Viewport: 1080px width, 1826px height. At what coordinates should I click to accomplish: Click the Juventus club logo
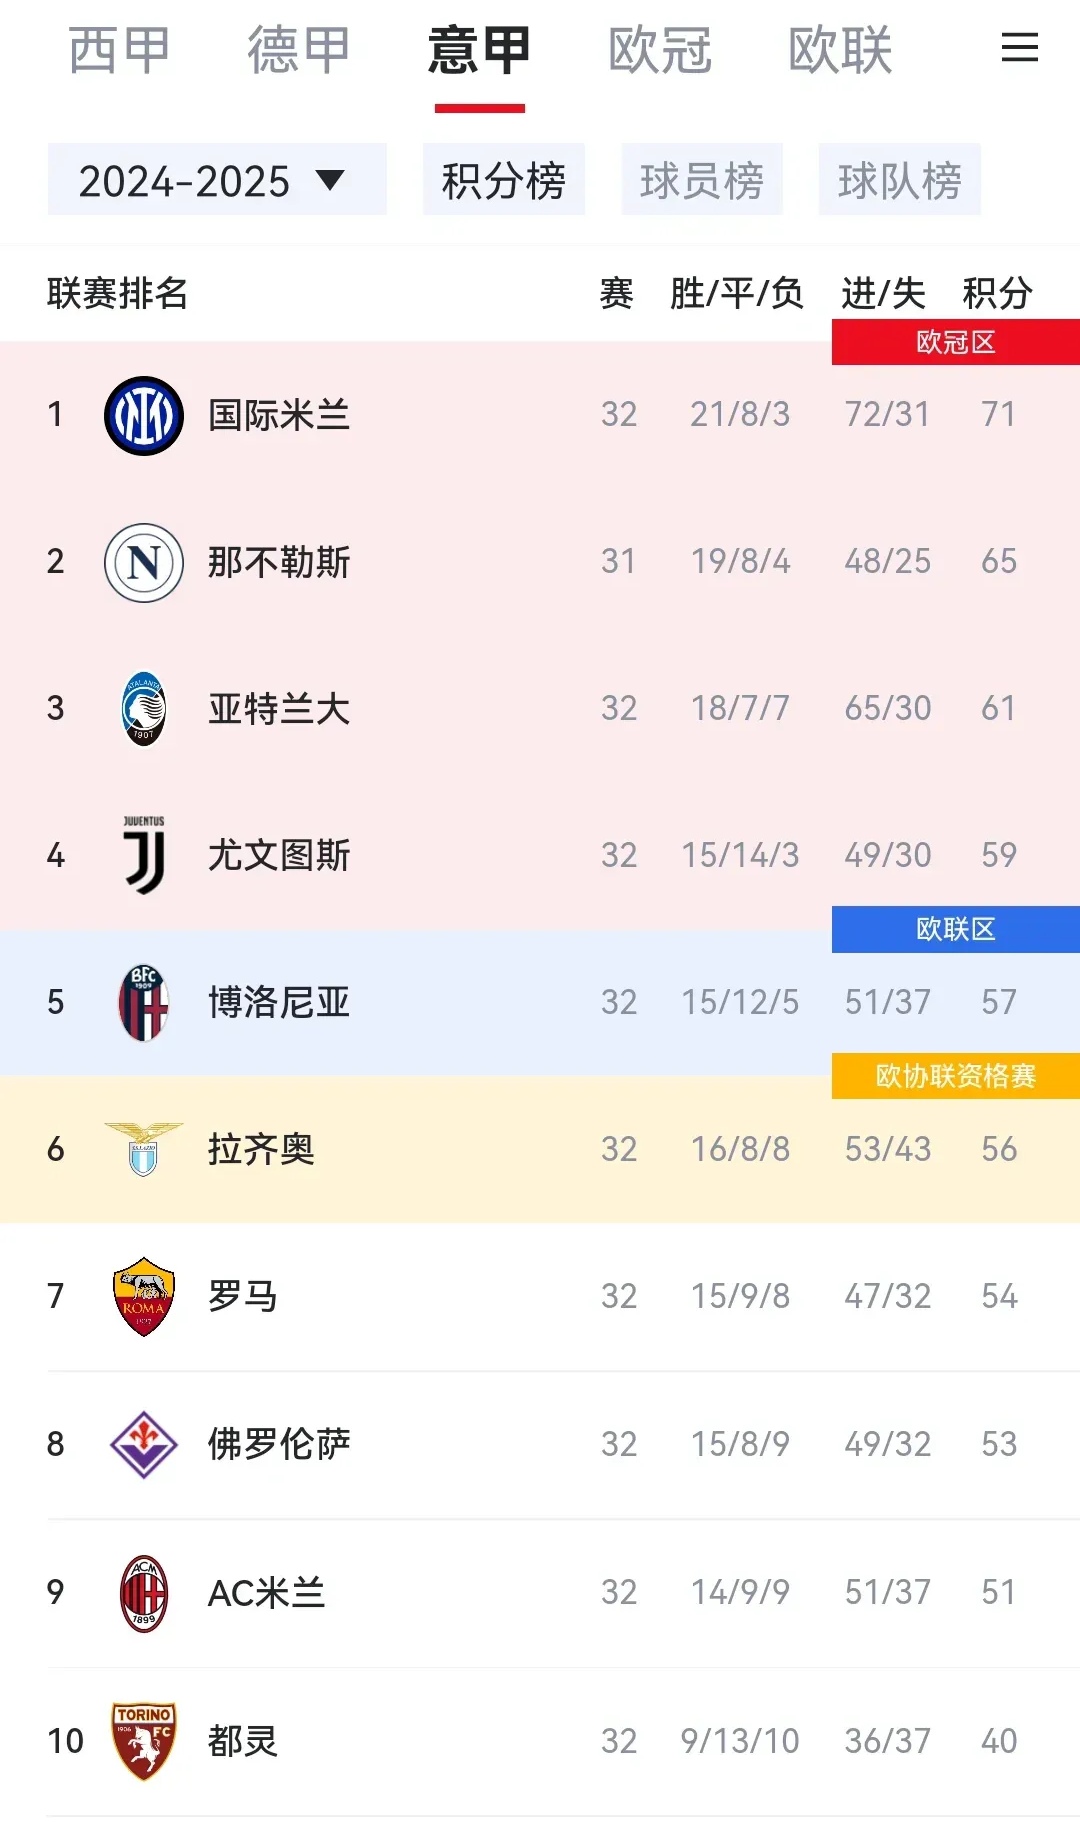tap(143, 854)
